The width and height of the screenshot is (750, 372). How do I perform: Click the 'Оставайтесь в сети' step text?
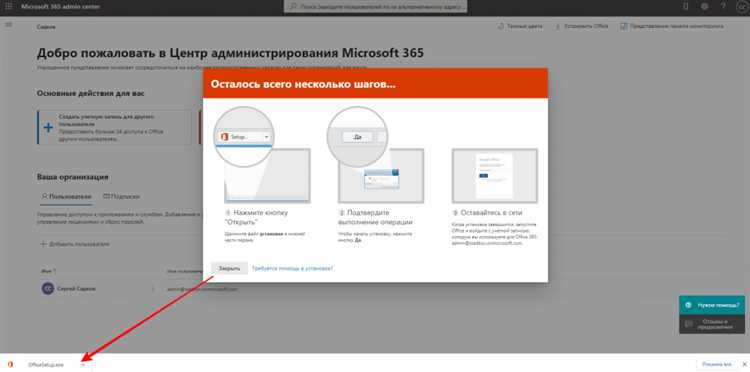(487, 212)
